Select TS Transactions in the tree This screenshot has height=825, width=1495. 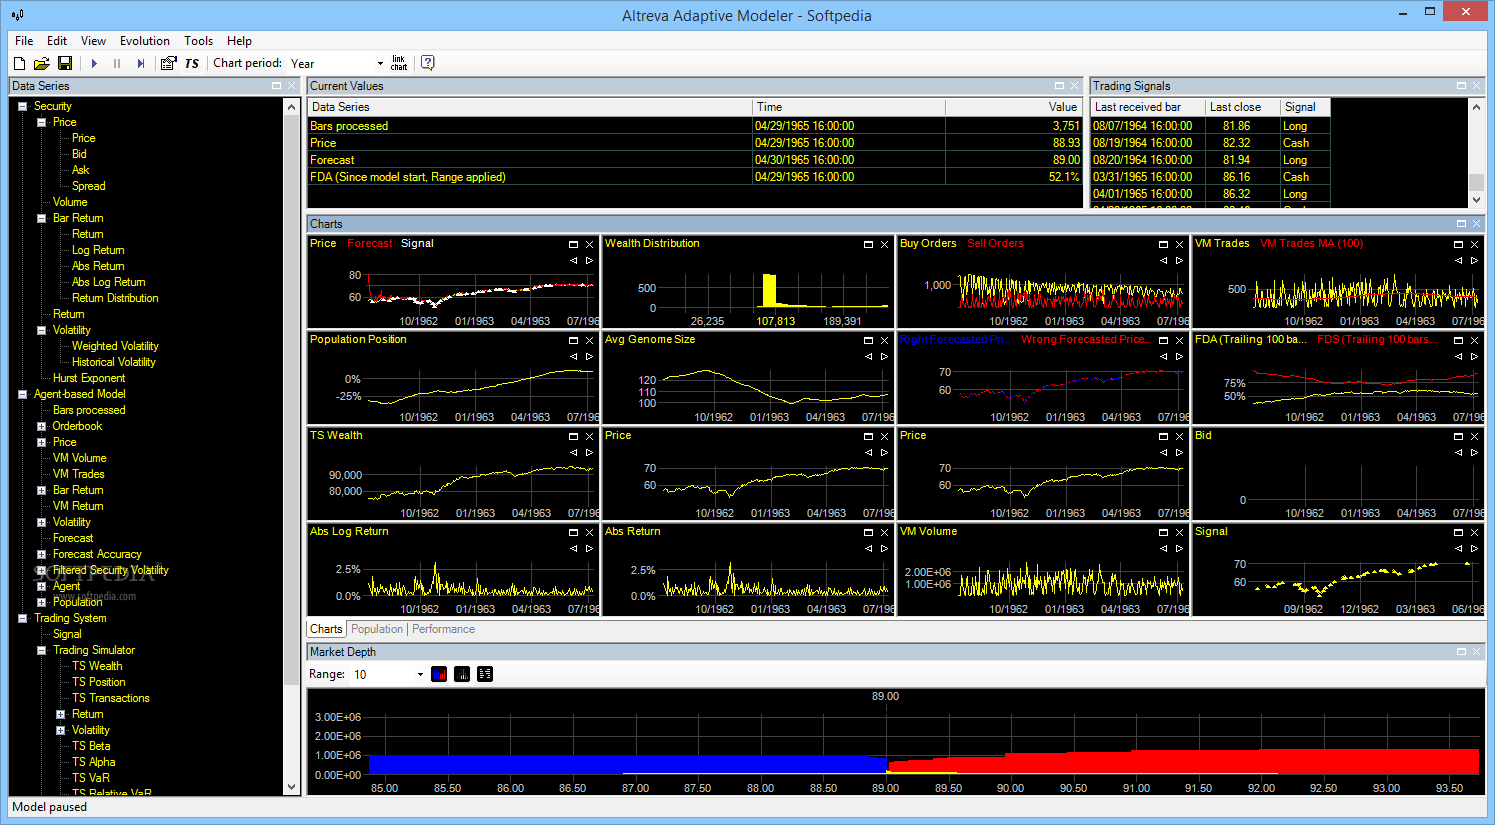tap(111, 698)
